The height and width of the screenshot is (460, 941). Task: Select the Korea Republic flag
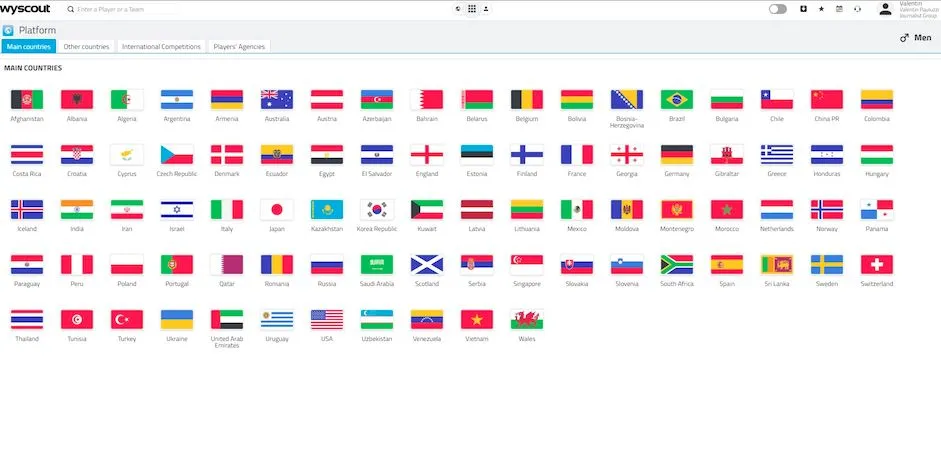pos(377,209)
